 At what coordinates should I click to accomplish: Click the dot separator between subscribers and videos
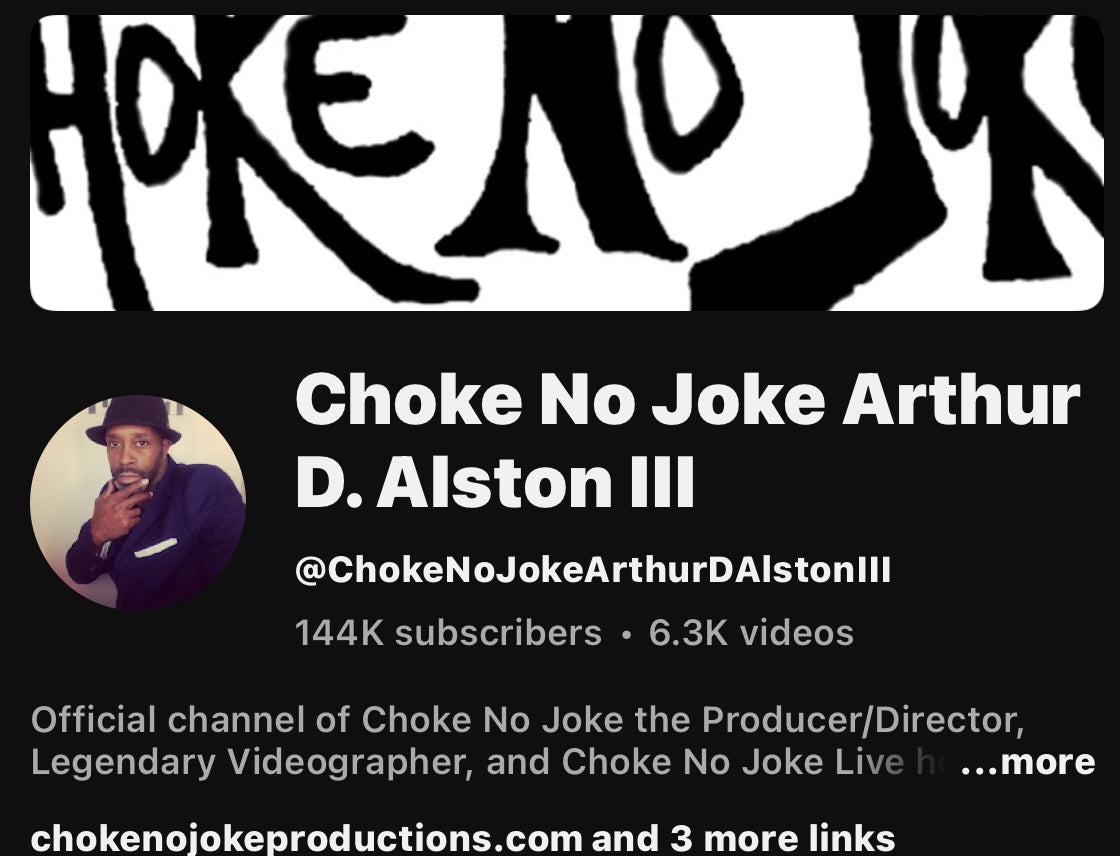pos(626,634)
